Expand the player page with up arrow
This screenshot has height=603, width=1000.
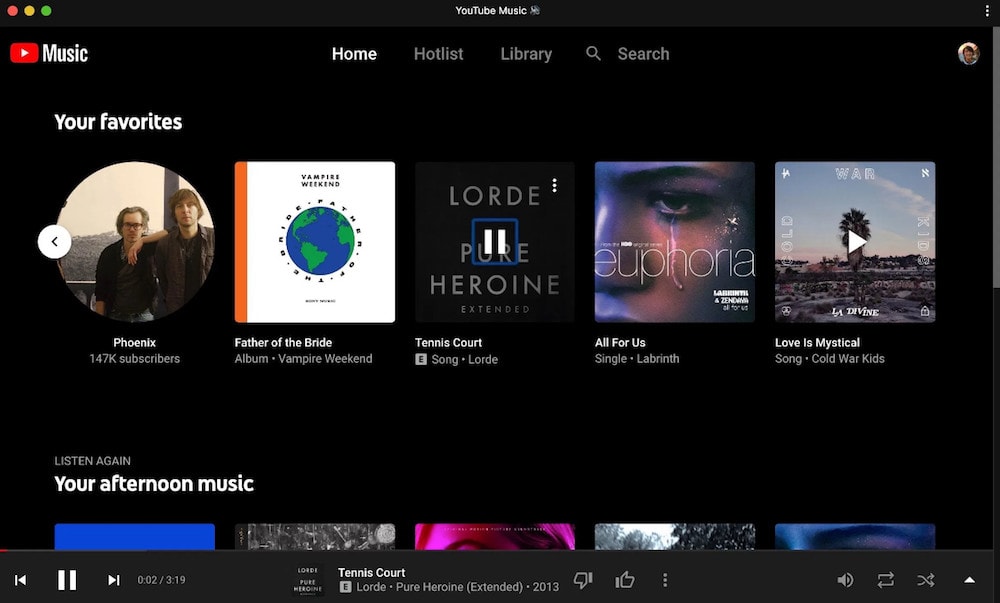coord(969,580)
